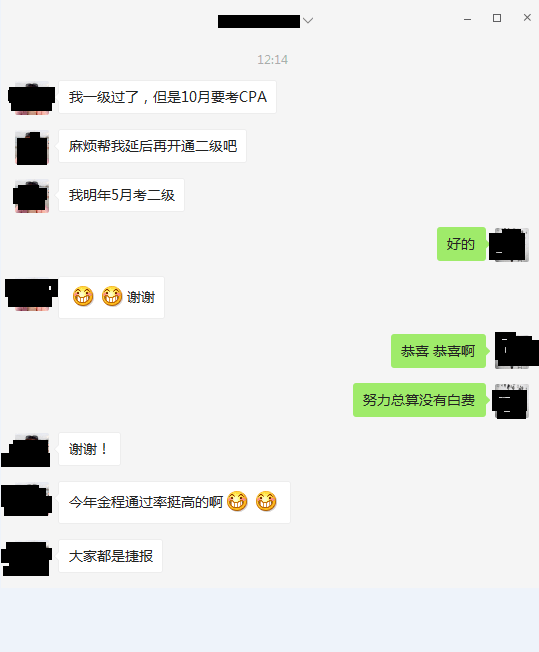Click your own avatar beside '好的'
This screenshot has height=652, width=539.
point(509,244)
